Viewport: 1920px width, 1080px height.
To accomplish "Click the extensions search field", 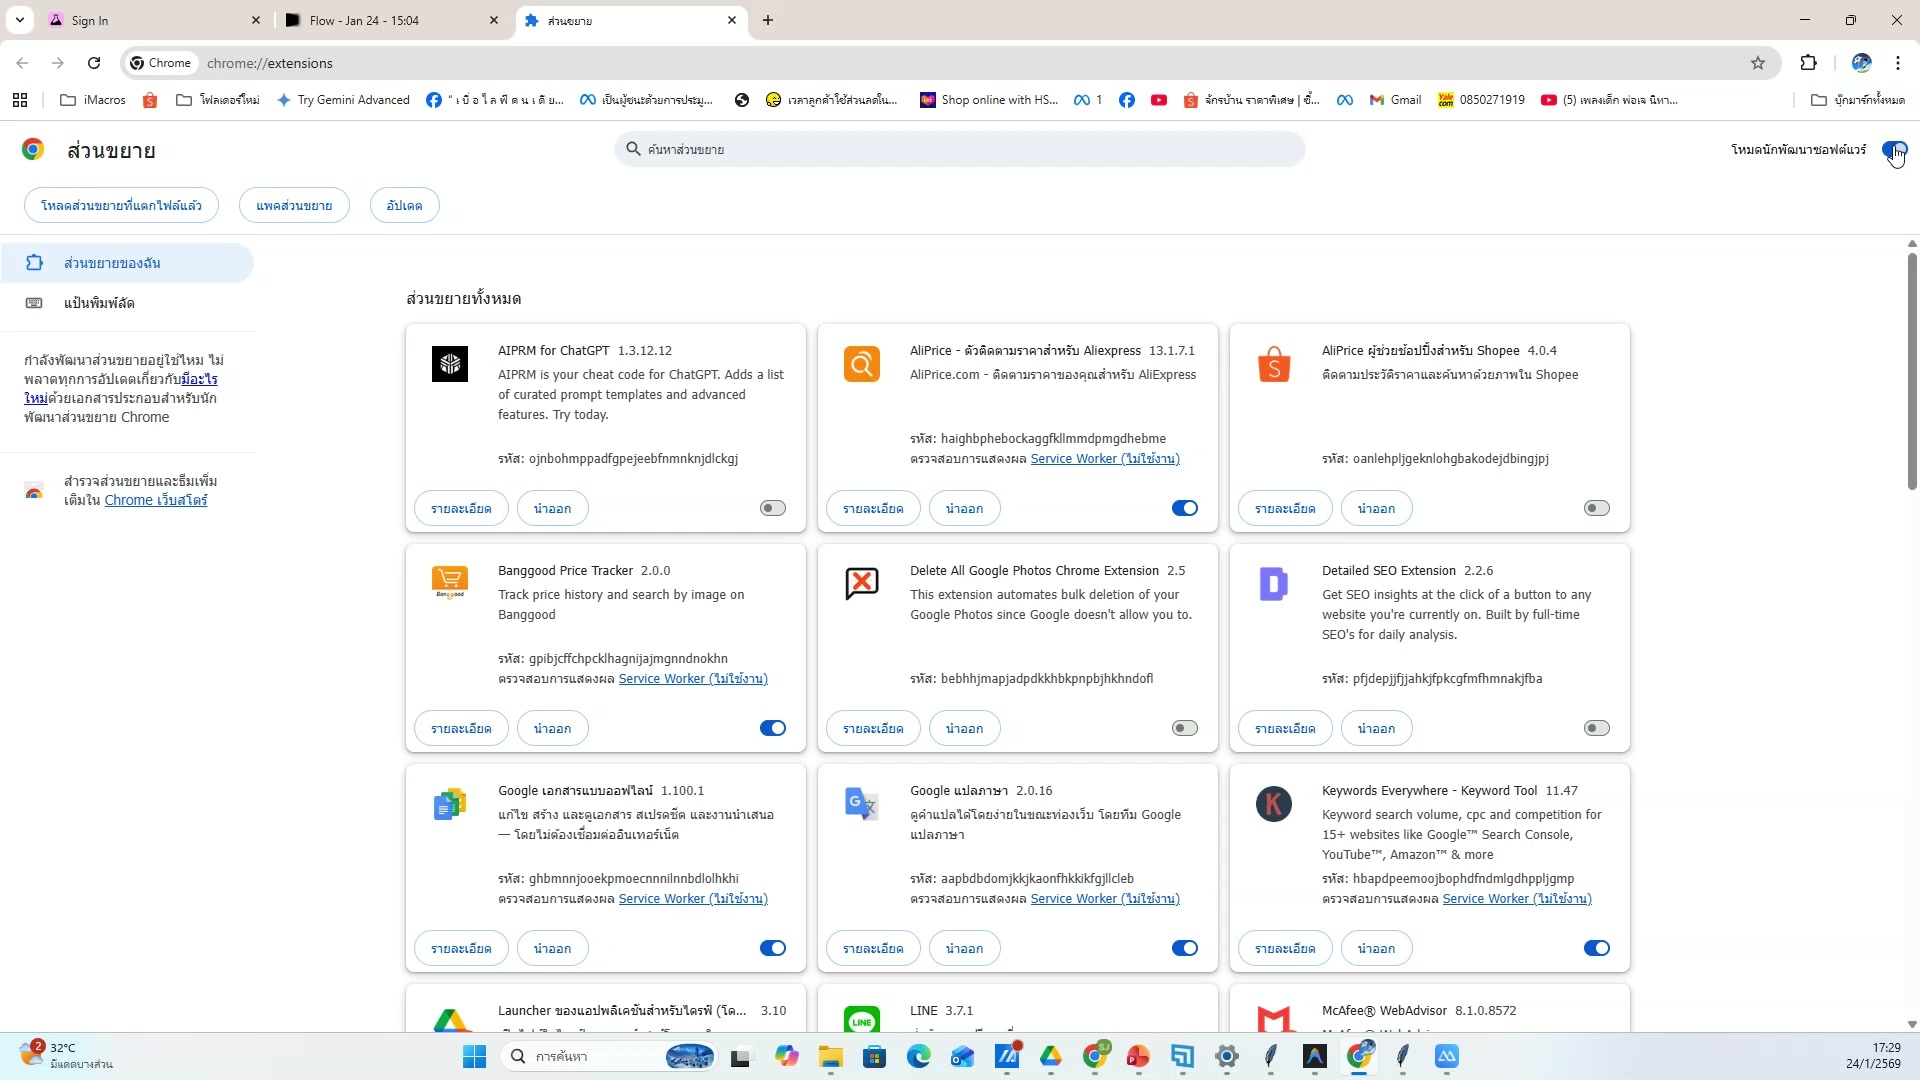I will 960,150.
